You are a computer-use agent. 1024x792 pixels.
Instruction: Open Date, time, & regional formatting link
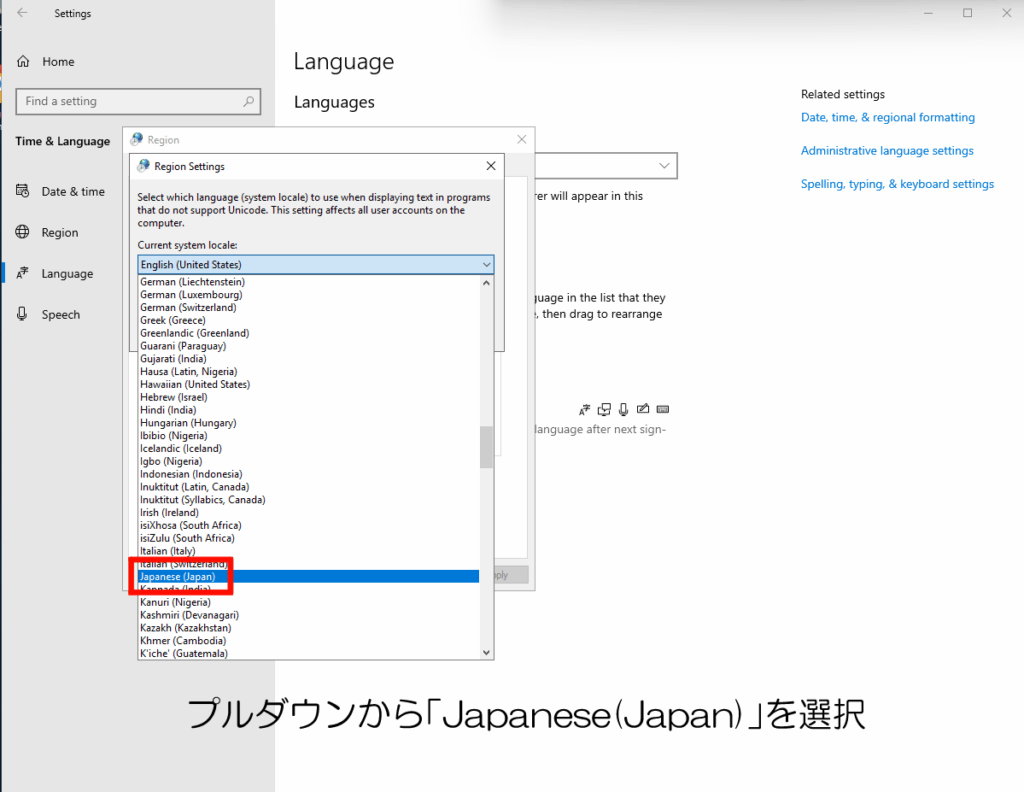click(x=887, y=118)
